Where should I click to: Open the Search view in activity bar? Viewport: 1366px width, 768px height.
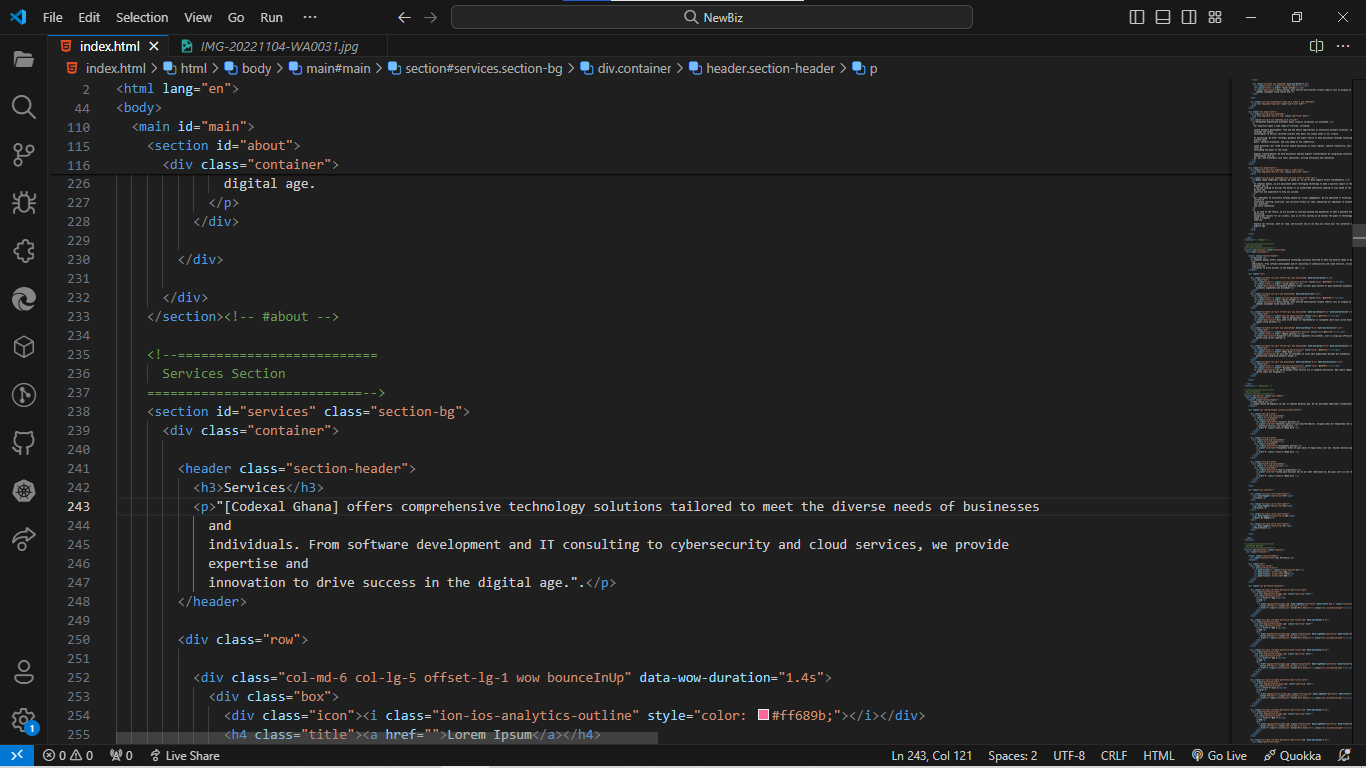tap(24, 107)
